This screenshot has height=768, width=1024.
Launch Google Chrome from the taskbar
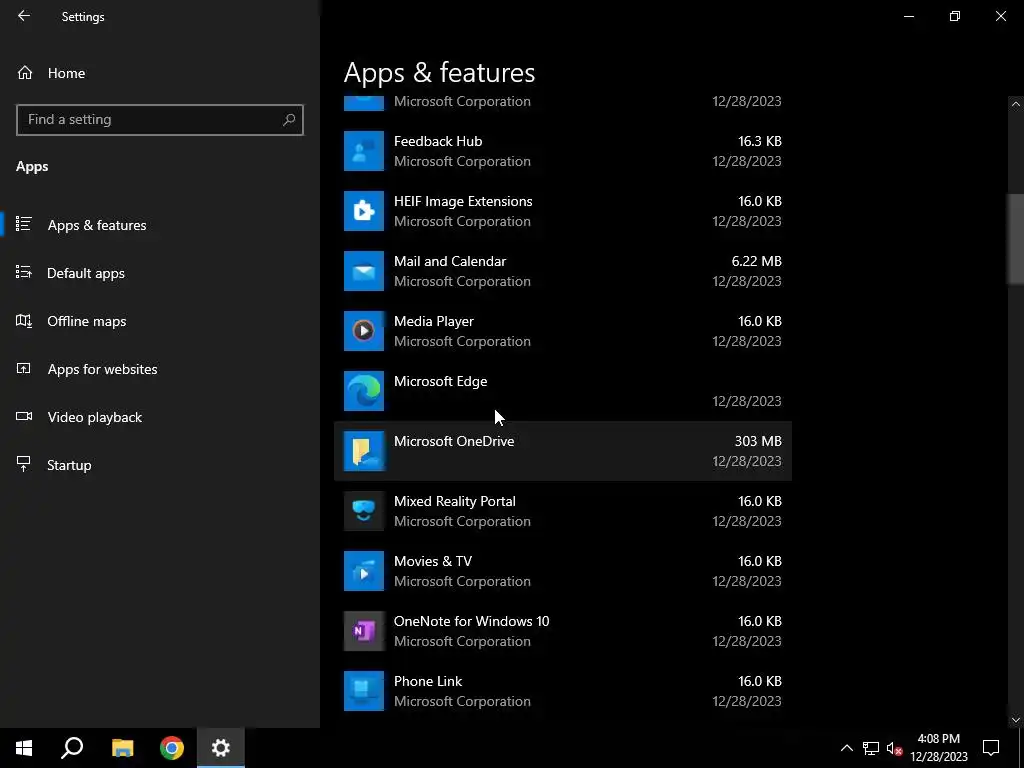tap(172, 748)
